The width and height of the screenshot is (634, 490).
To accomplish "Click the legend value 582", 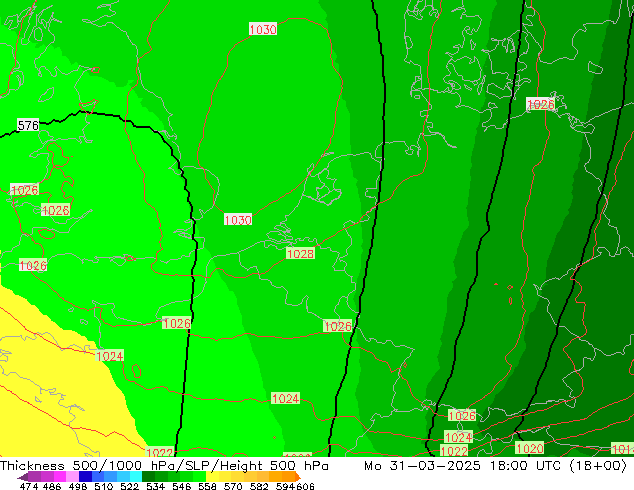I will 259,486.
